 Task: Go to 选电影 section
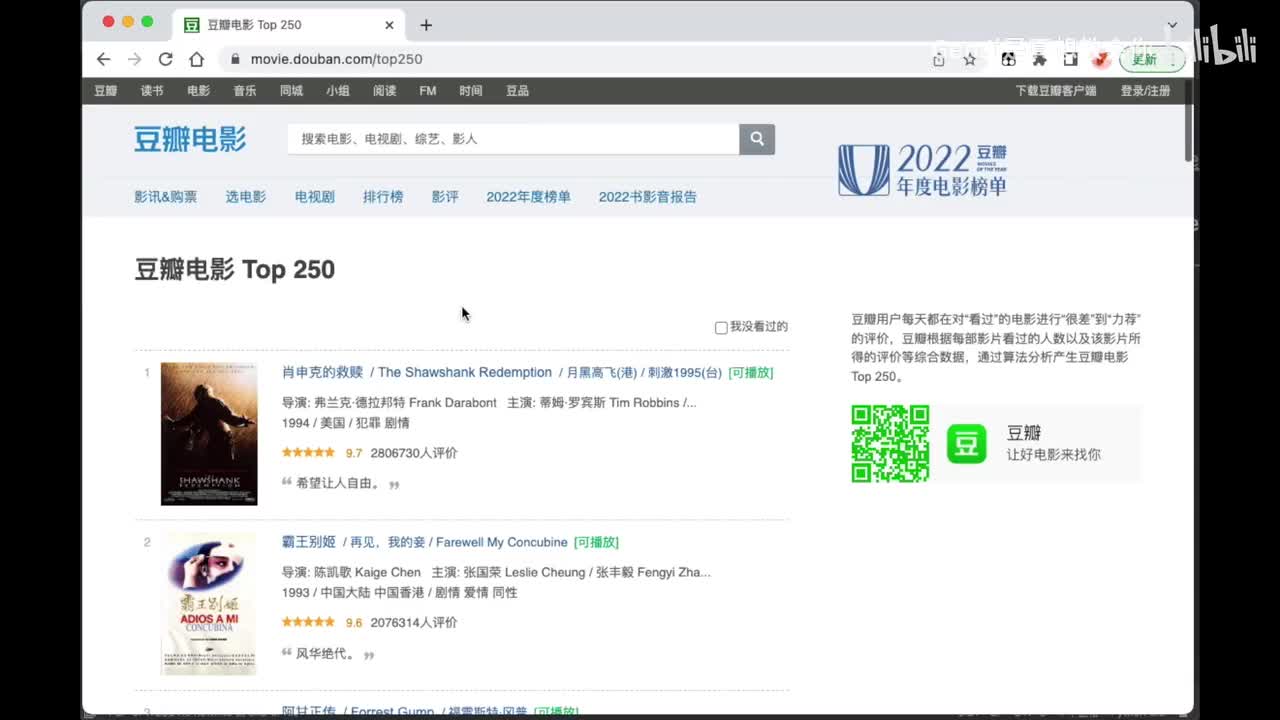pos(246,197)
